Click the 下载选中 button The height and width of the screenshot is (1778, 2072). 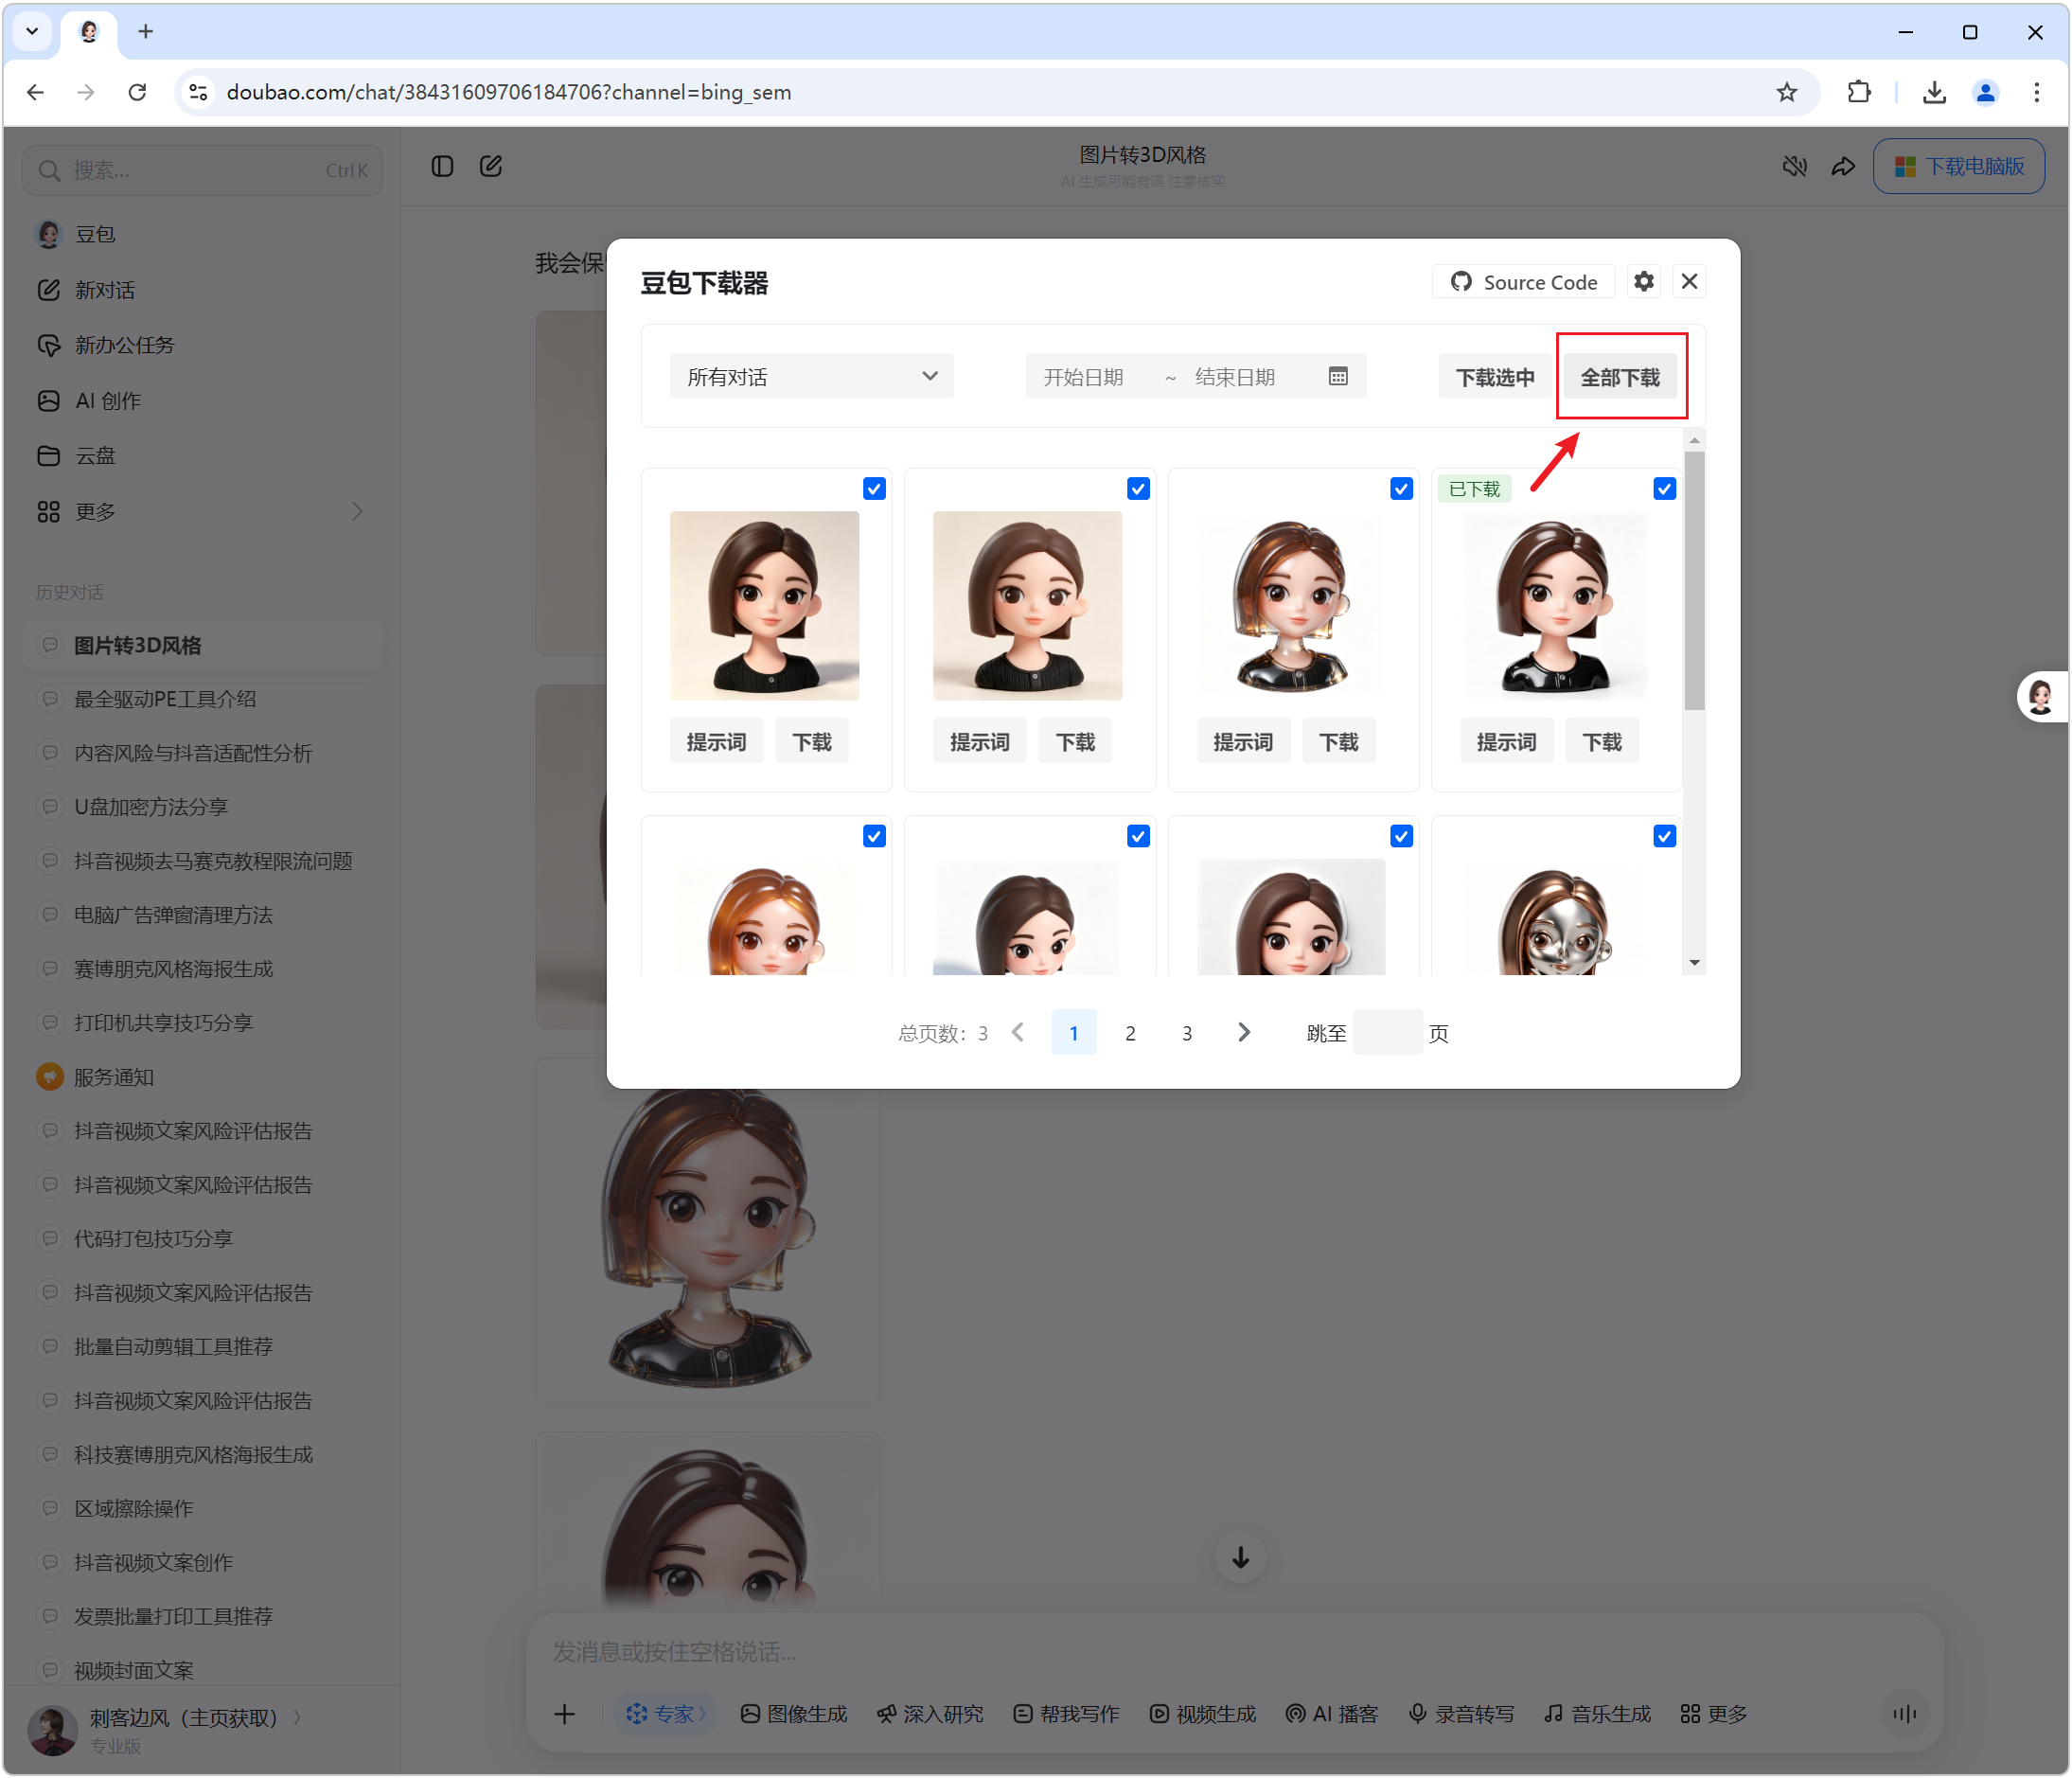point(1494,377)
